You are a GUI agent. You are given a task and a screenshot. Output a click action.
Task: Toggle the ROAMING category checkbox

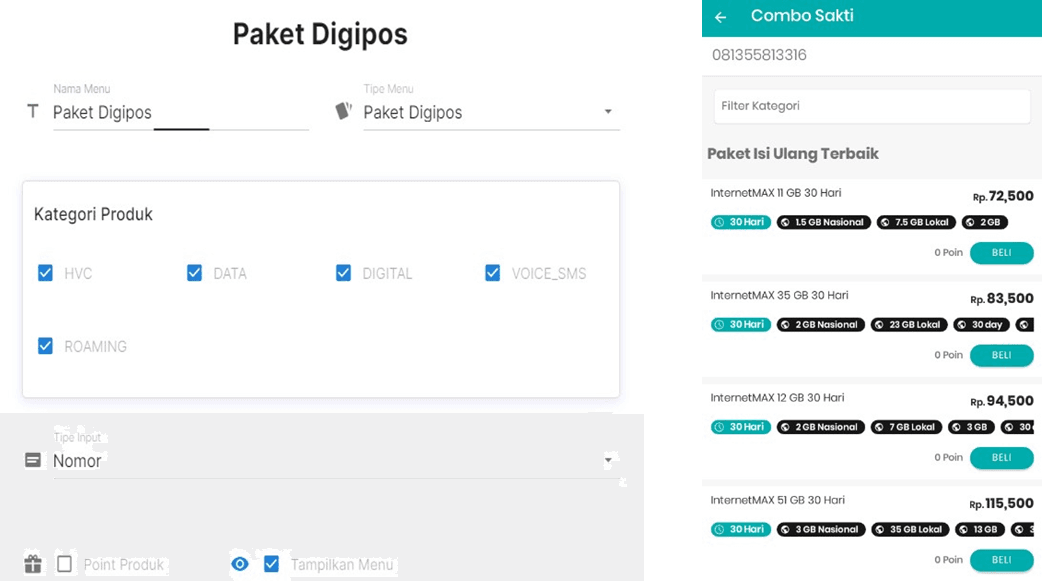coord(45,346)
